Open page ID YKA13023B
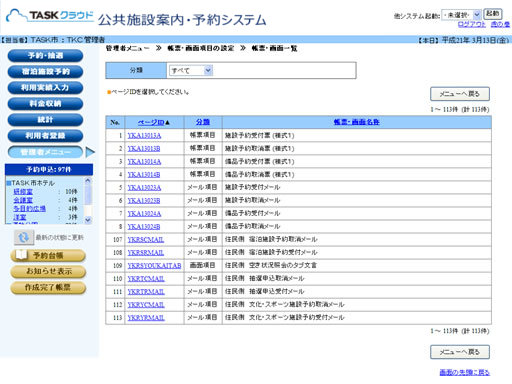The image size is (512, 384). pyautogui.click(x=144, y=201)
